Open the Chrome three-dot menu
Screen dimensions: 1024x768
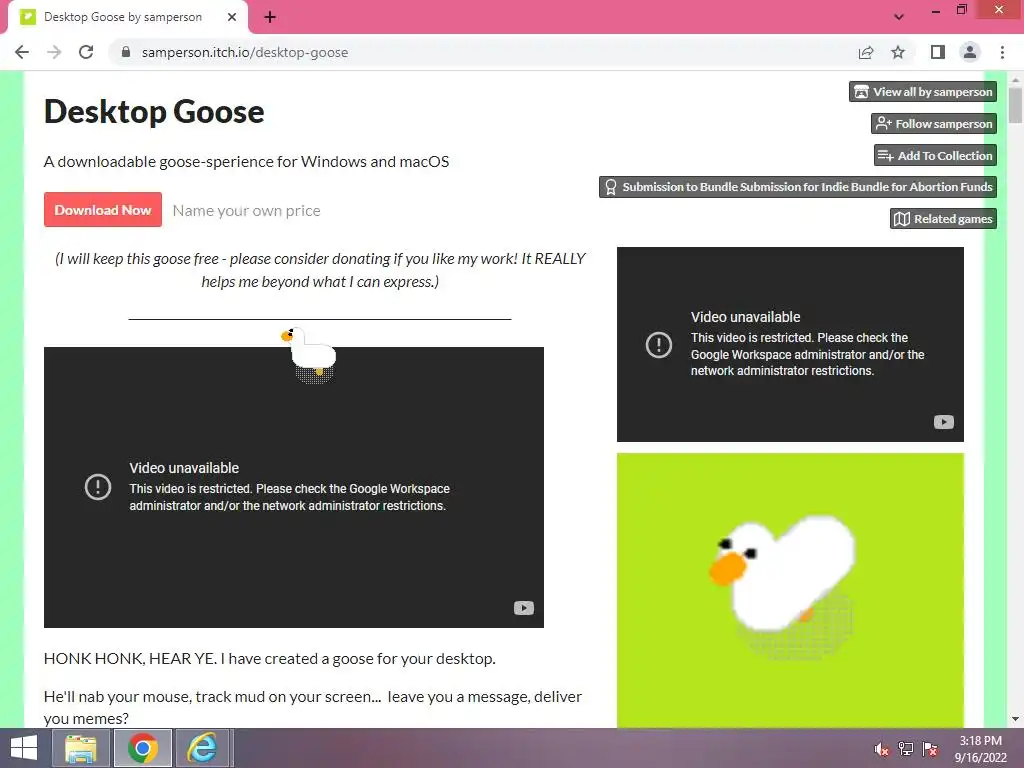click(x=1002, y=52)
